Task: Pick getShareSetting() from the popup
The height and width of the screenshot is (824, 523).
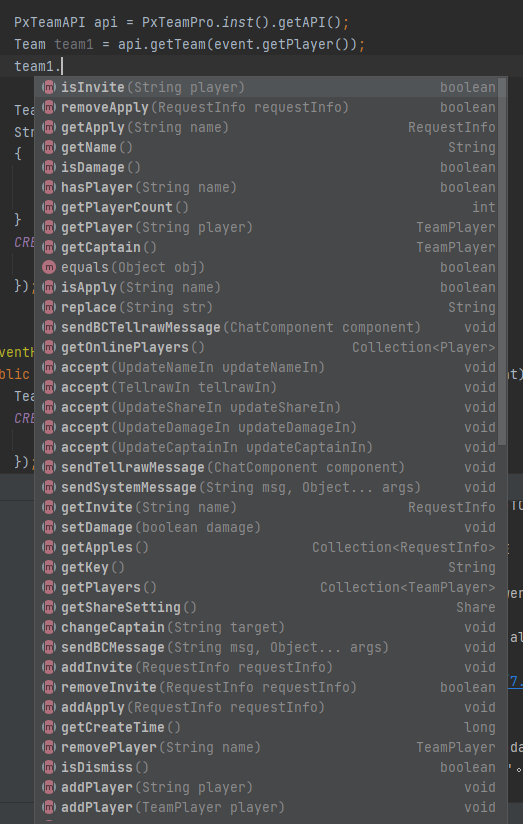Action: [268, 607]
